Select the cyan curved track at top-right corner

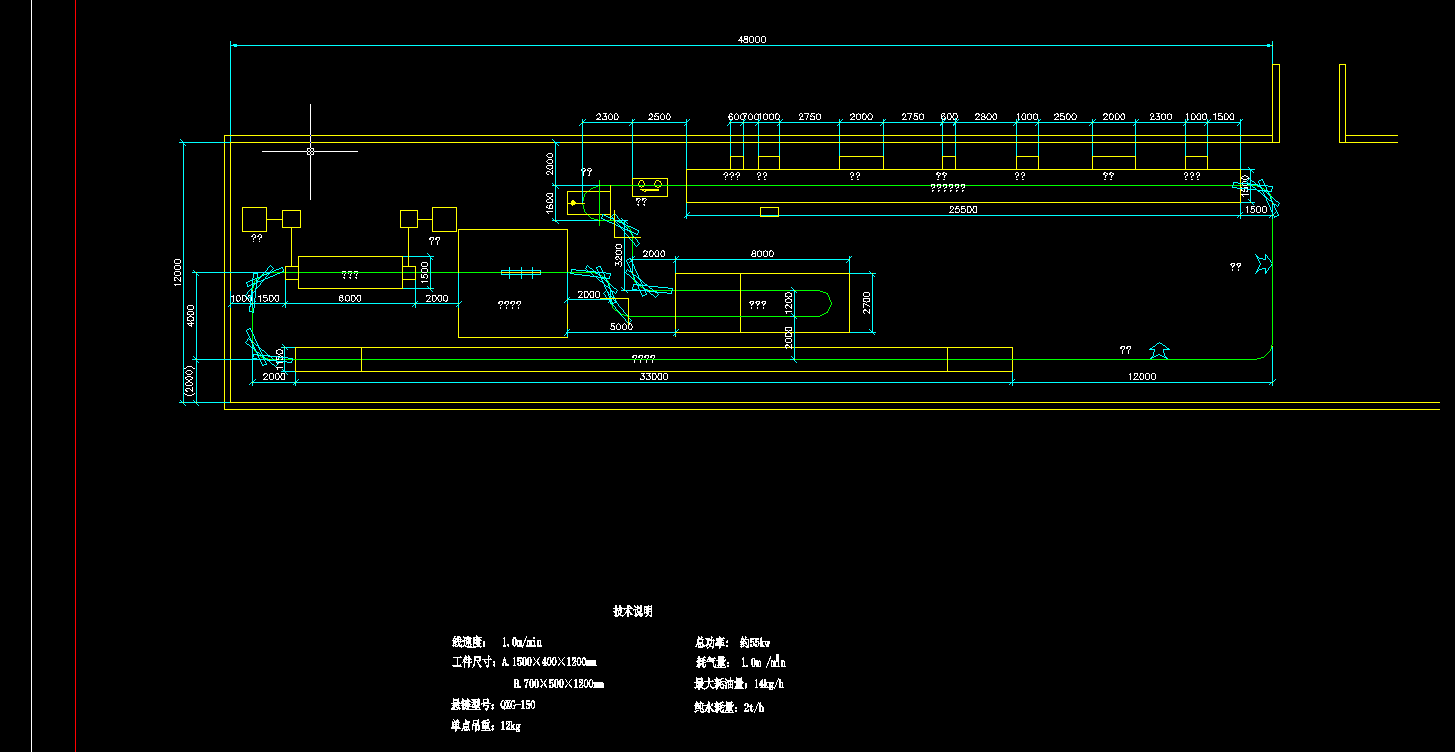1259,197
